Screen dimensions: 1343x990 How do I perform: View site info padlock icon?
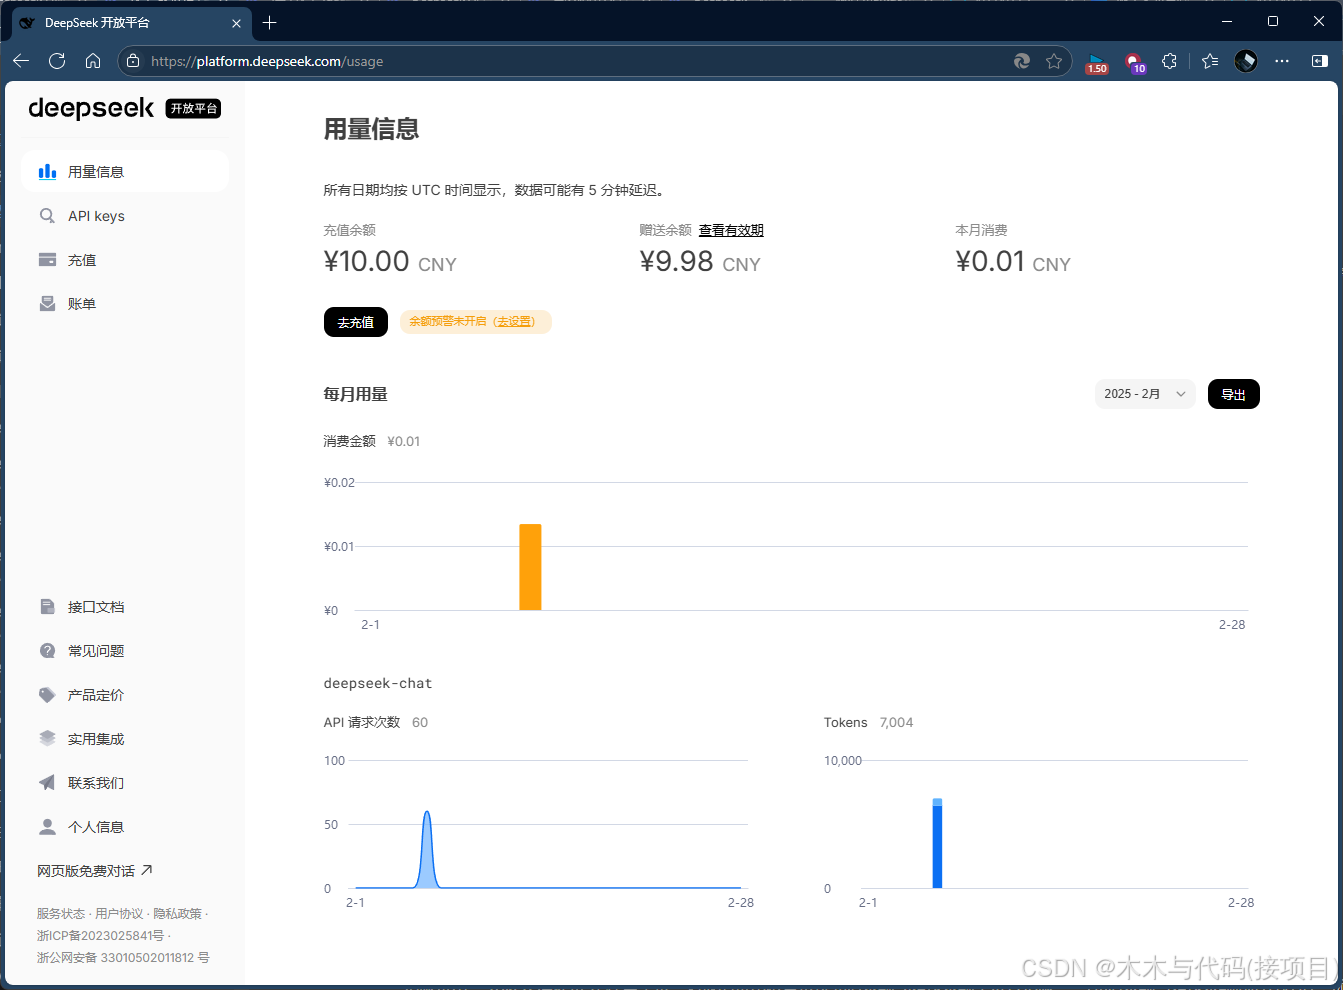click(x=133, y=61)
